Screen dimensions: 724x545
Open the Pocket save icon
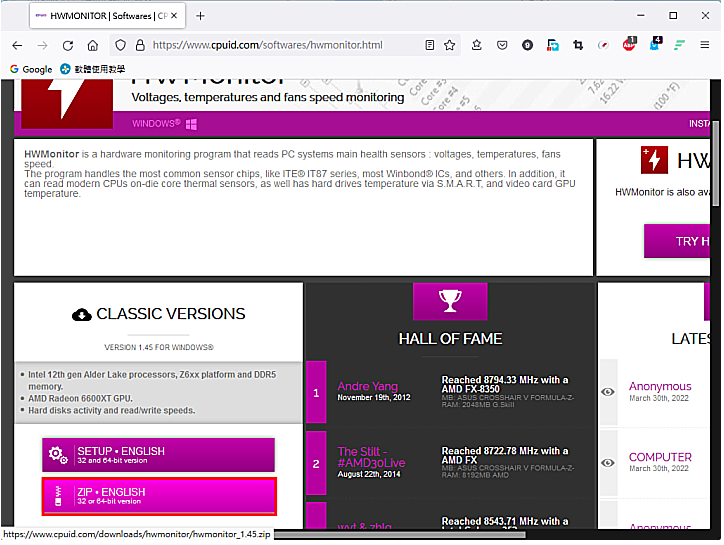502,45
